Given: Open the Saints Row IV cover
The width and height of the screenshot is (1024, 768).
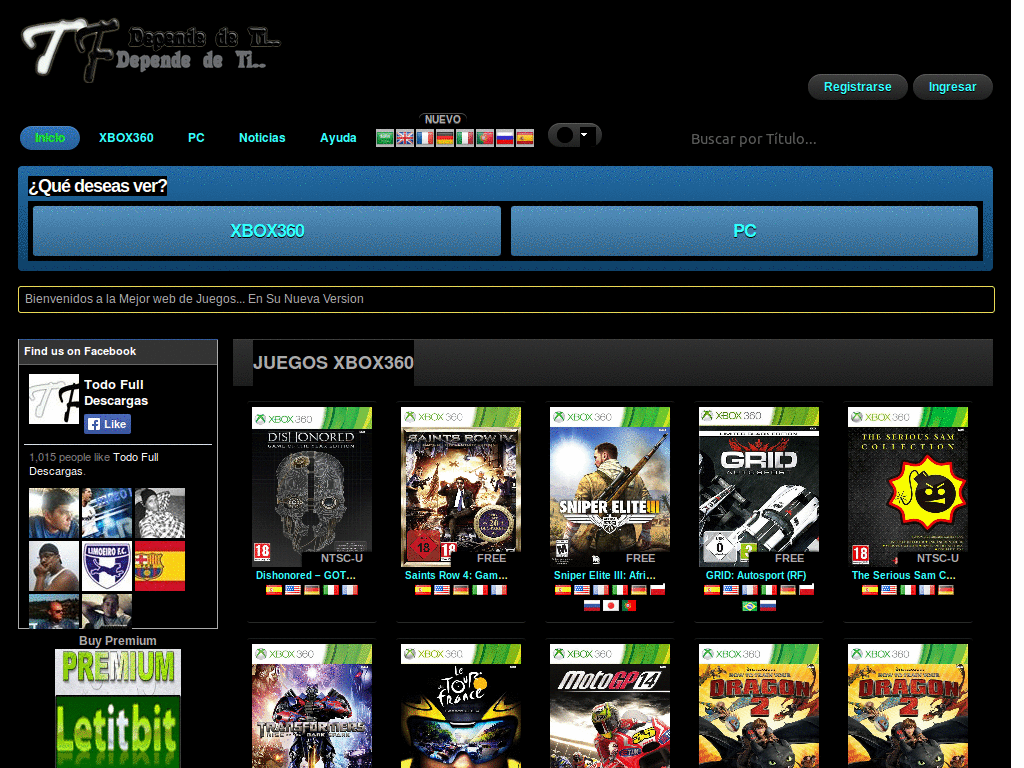Looking at the screenshot, I should point(461,487).
